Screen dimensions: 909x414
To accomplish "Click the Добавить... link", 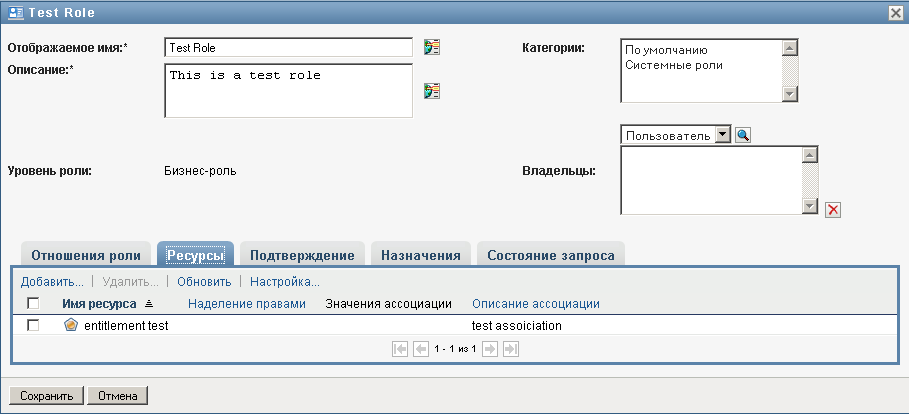I will tap(52, 282).
